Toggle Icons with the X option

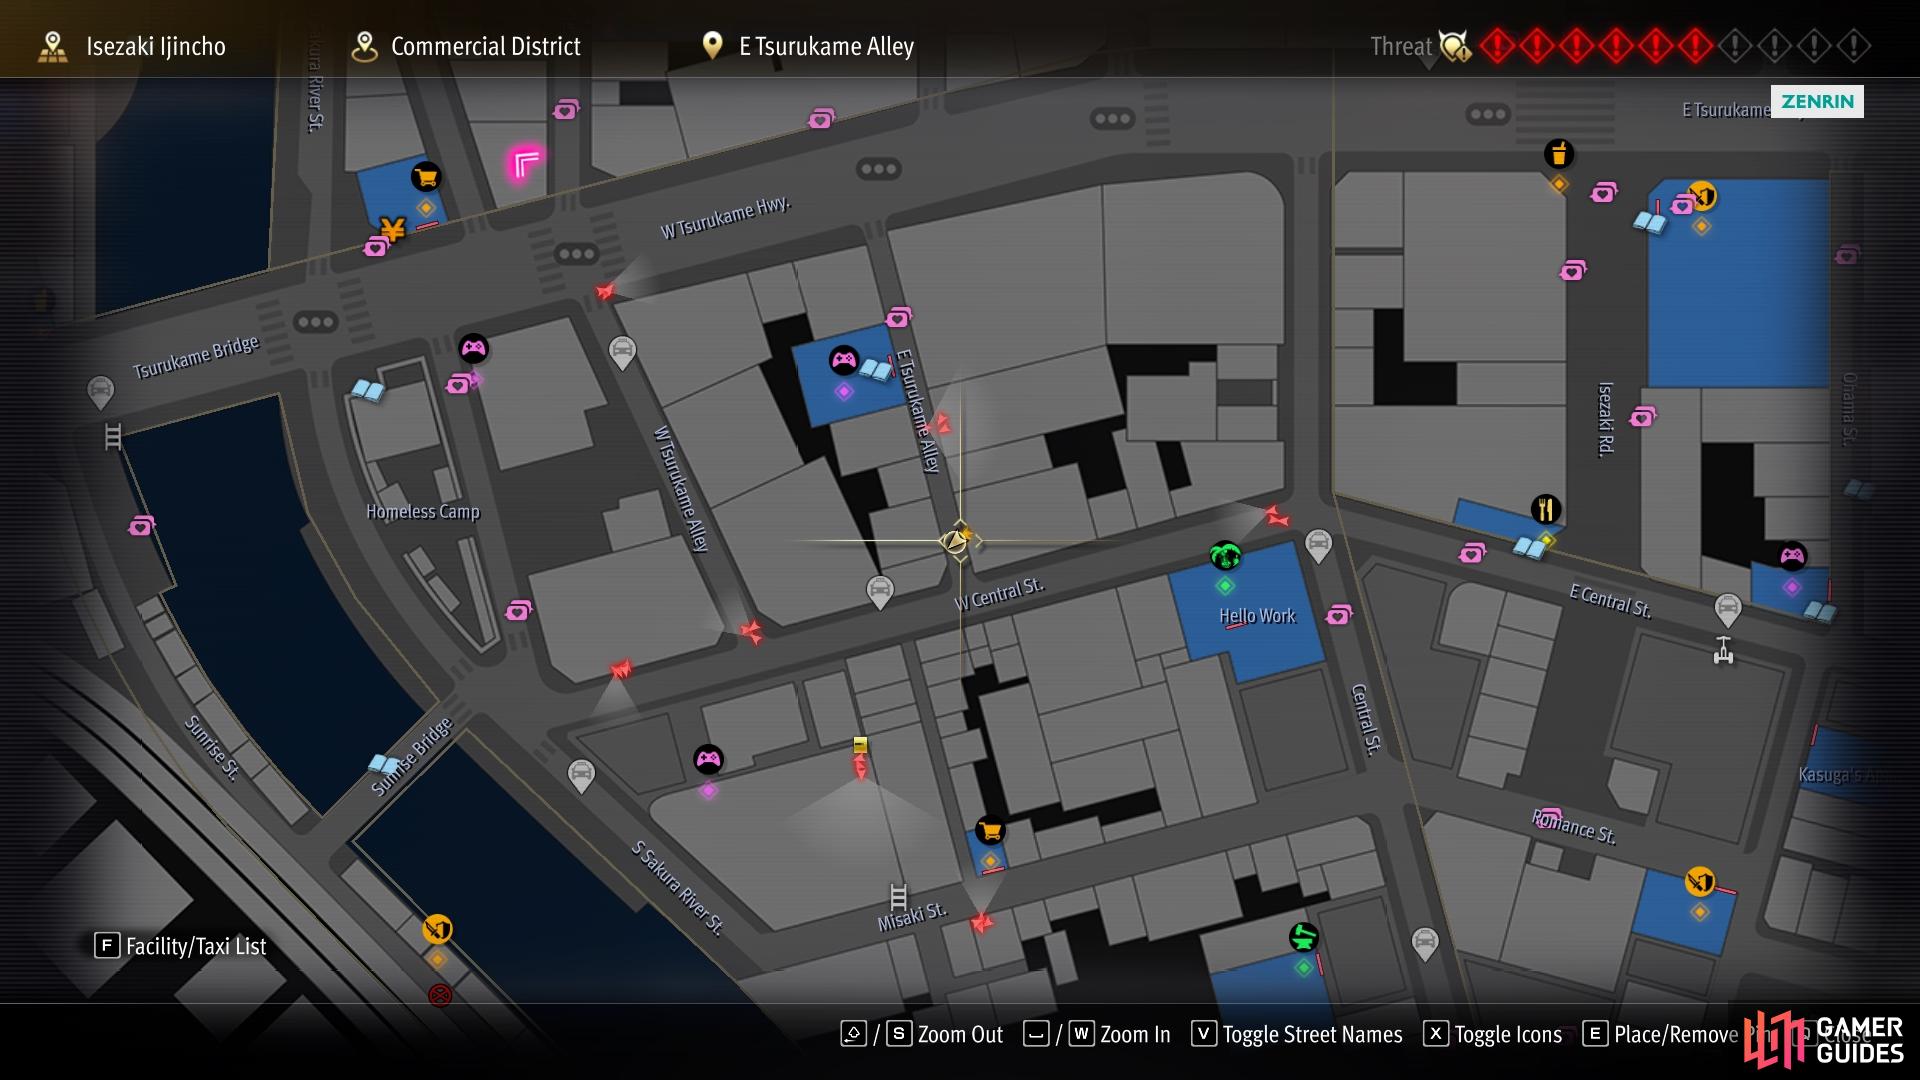coord(1492,1034)
